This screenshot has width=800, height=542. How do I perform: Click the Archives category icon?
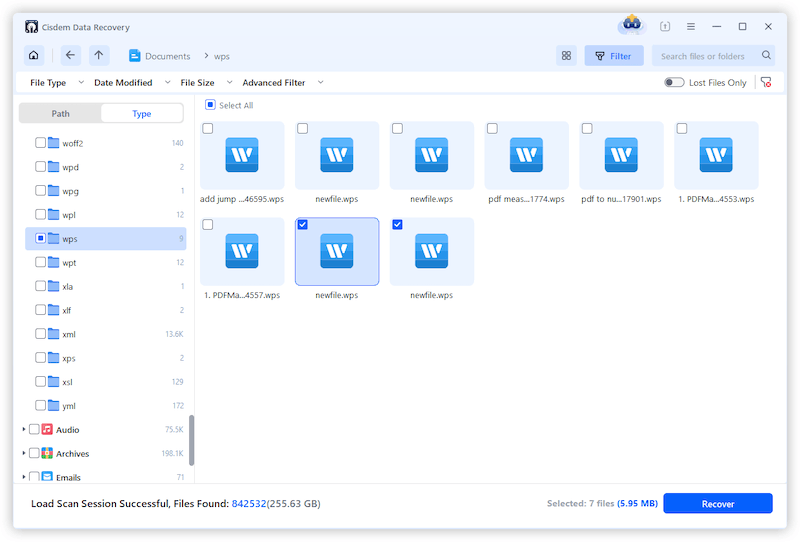47,453
